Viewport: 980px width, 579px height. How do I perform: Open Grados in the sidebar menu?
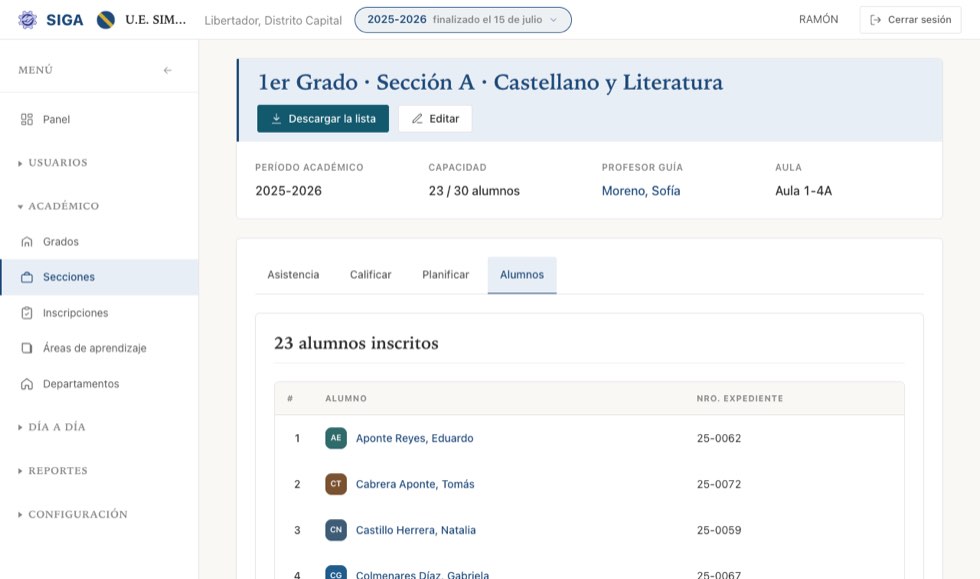99,241
